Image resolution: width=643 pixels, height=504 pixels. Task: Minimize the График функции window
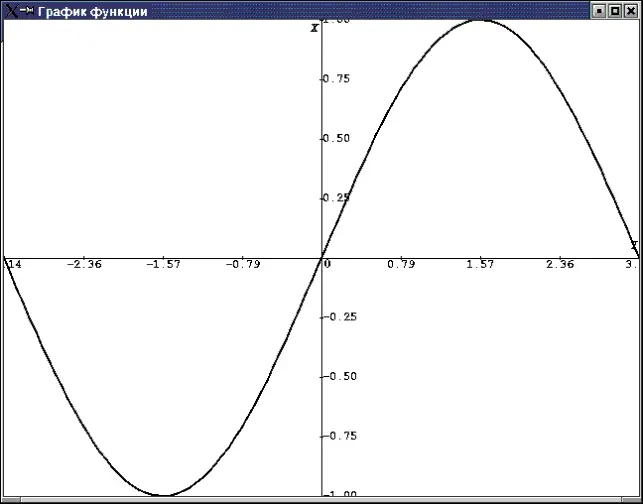pos(599,10)
